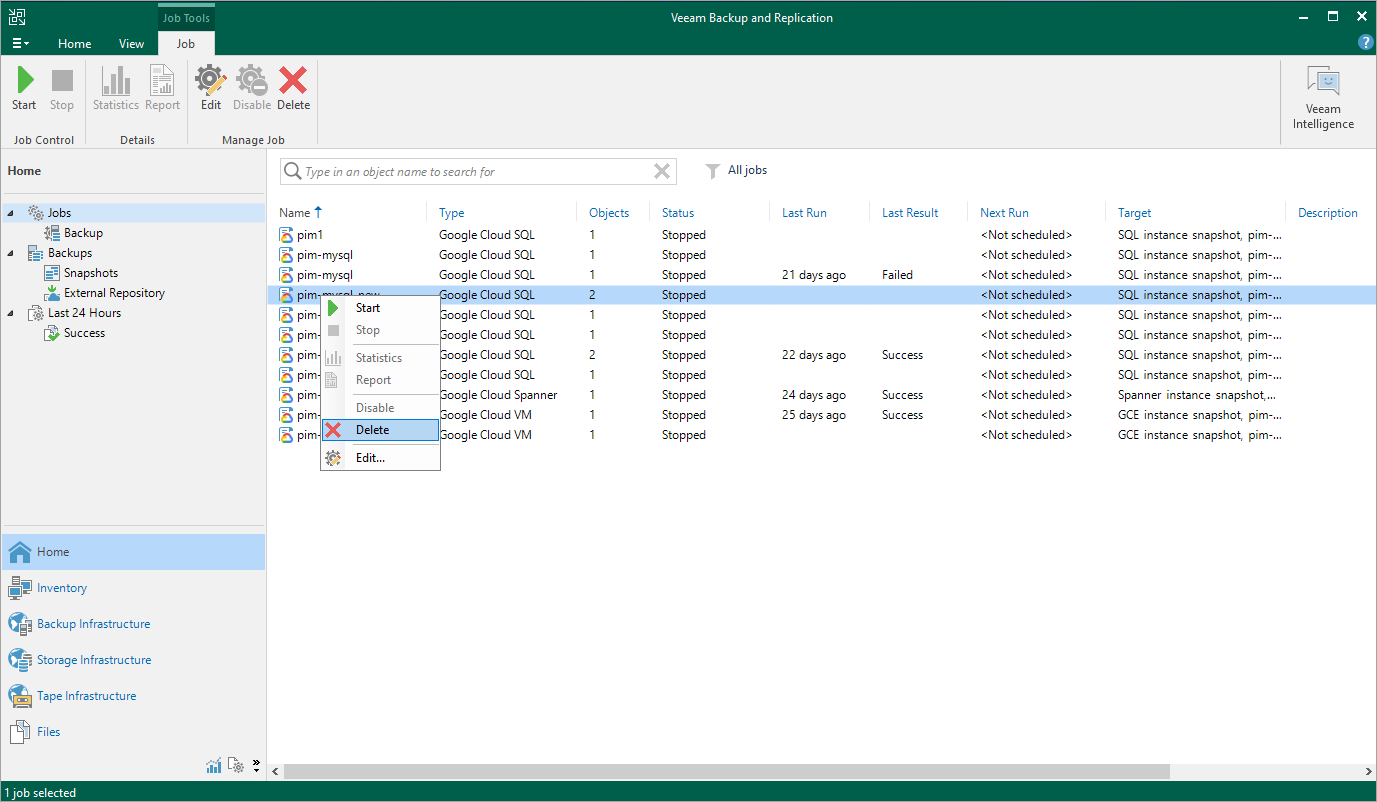Click the Edit gear icon in the ribbon
This screenshot has width=1377, height=802.
click(x=210, y=81)
